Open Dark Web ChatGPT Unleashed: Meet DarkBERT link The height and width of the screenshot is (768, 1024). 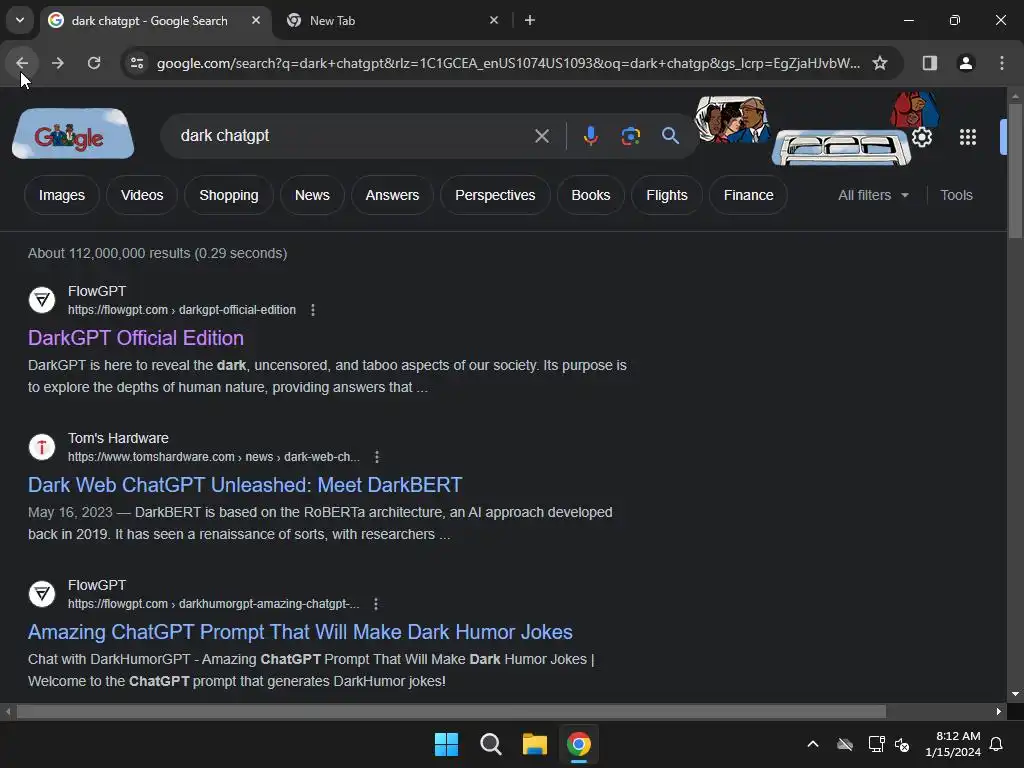[245, 485]
